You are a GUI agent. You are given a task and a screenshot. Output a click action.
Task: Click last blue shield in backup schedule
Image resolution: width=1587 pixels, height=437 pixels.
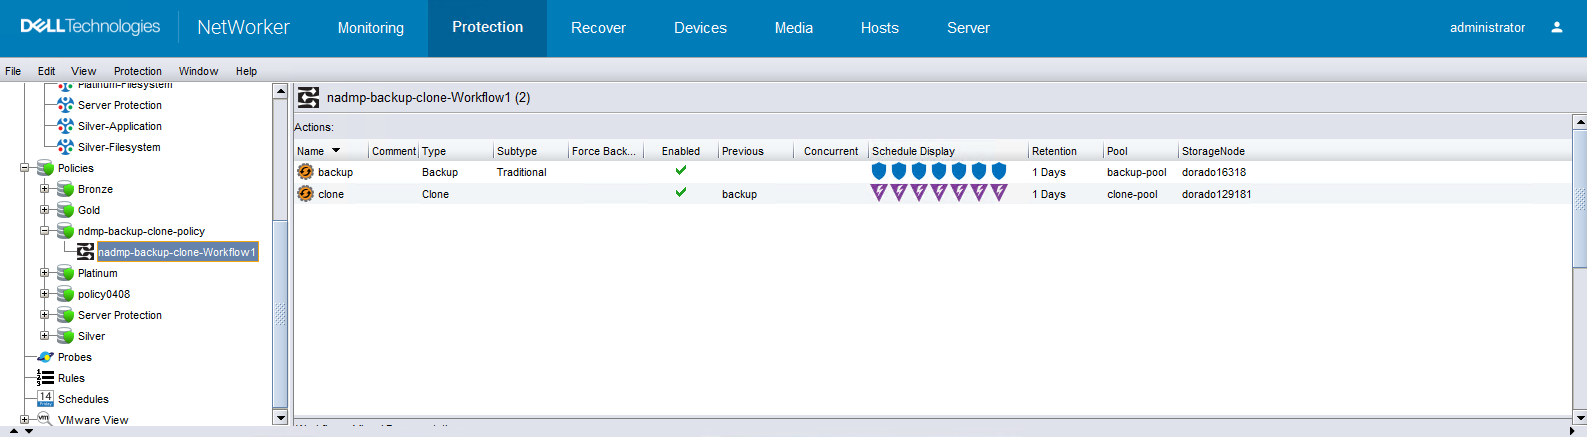pos(999,172)
